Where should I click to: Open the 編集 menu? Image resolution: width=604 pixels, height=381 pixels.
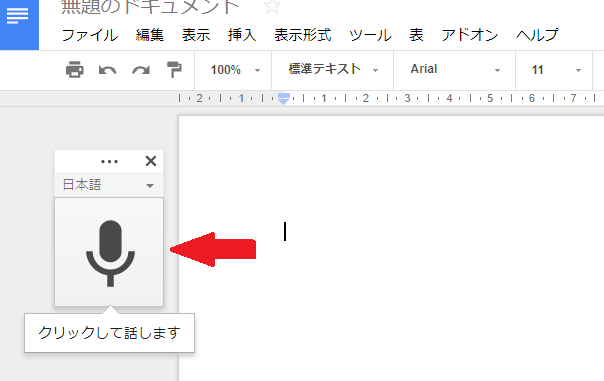[150, 35]
